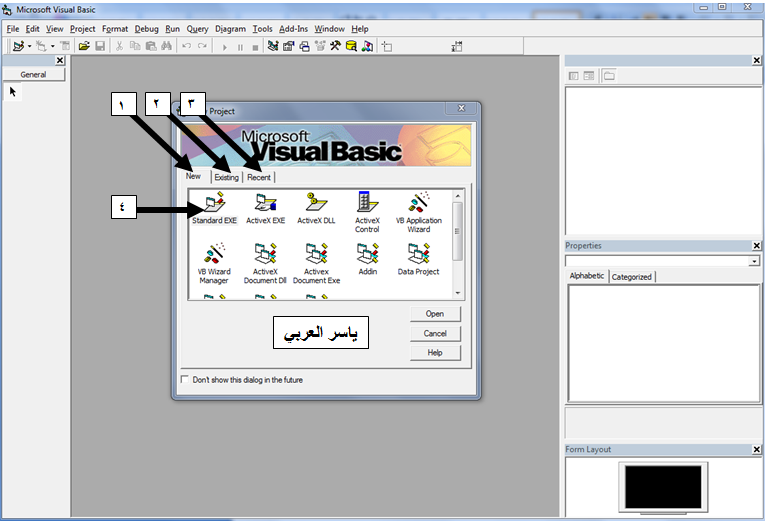Click the Visual Component Manager icon
The image size is (768, 523).
(367, 47)
